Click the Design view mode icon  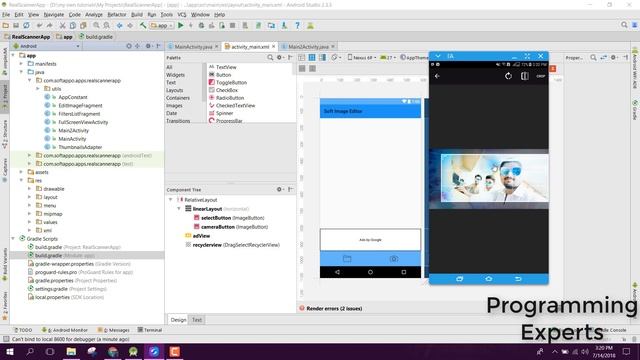tap(302, 58)
